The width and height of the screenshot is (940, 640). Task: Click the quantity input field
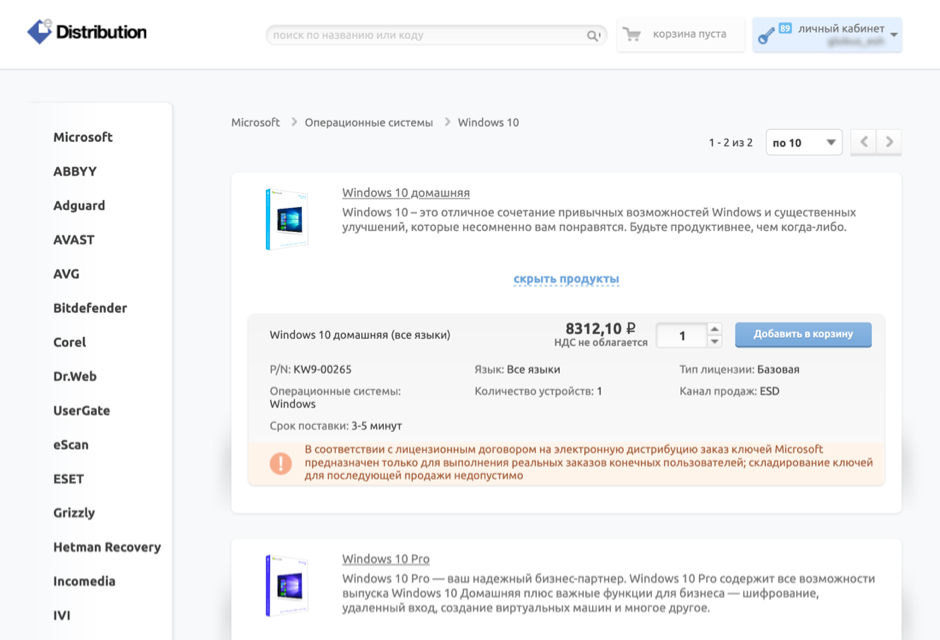tap(682, 336)
